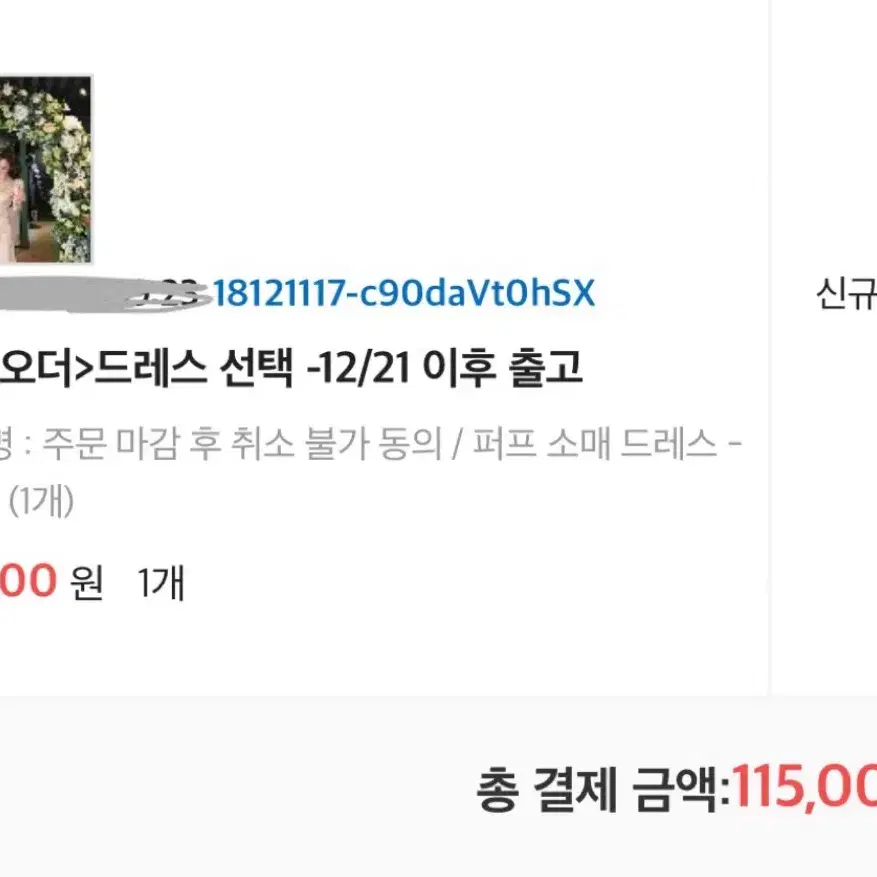Click the 신규 status text

tap(846, 294)
